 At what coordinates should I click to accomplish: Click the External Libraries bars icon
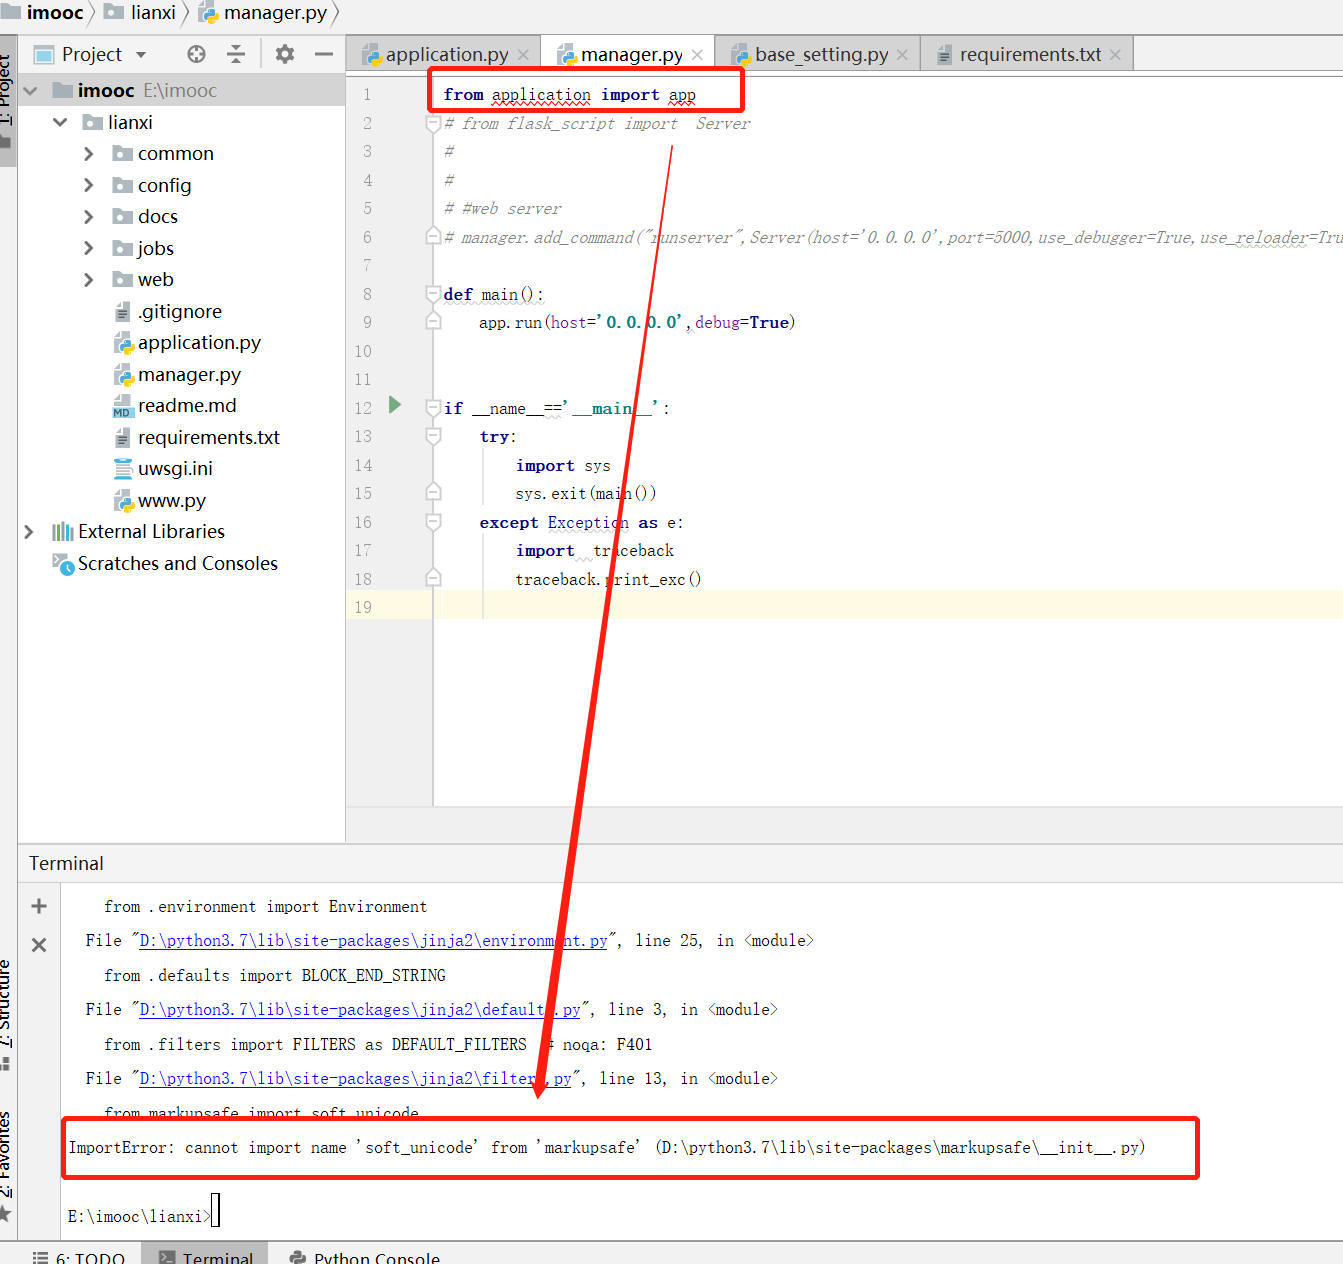tap(63, 532)
